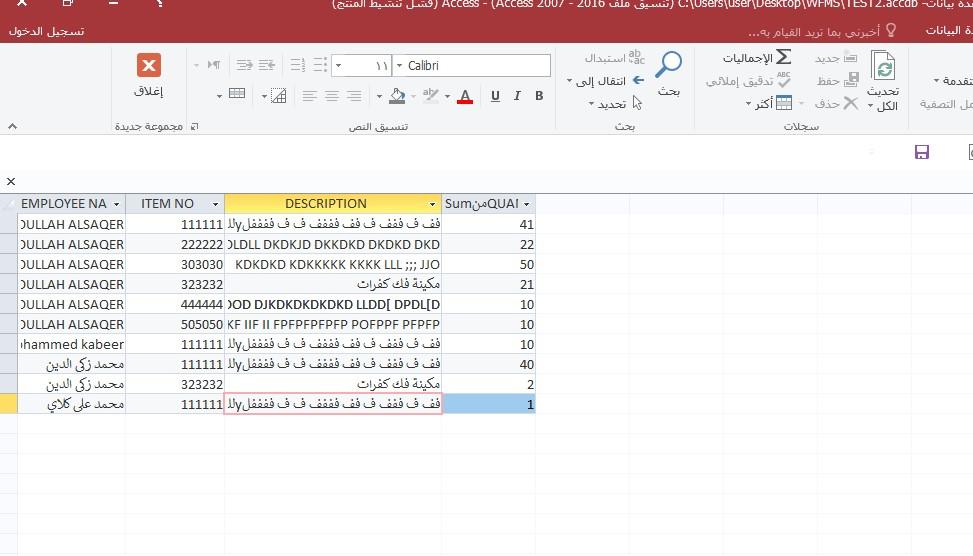Click the hammed kabeer employee cell
The image size is (973, 556).
[x=71, y=344]
